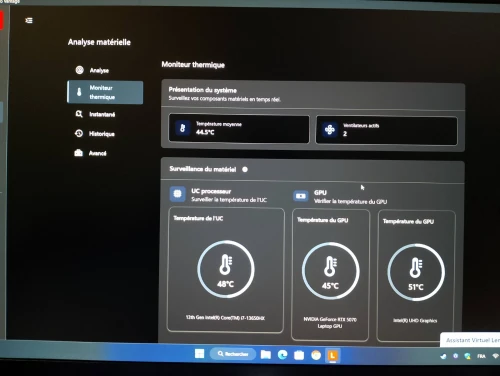This screenshot has width=500, height=376.
Task: Click the info dot next to Surveillance du matériel
Action: (x=245, y=169)
